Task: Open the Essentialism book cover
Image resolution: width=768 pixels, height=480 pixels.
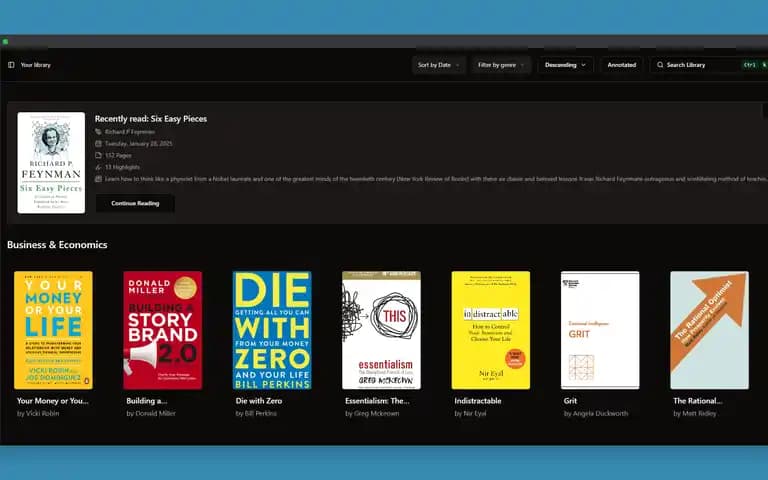Action: click(381, 330)
